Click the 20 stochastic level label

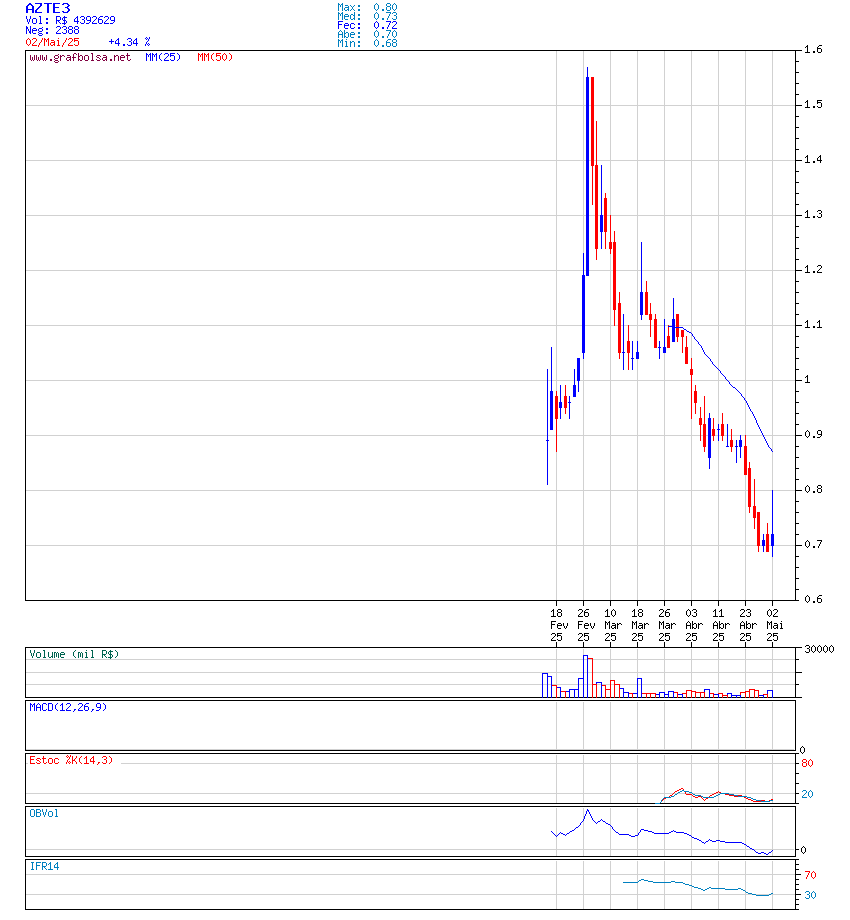tap(807, 794)
